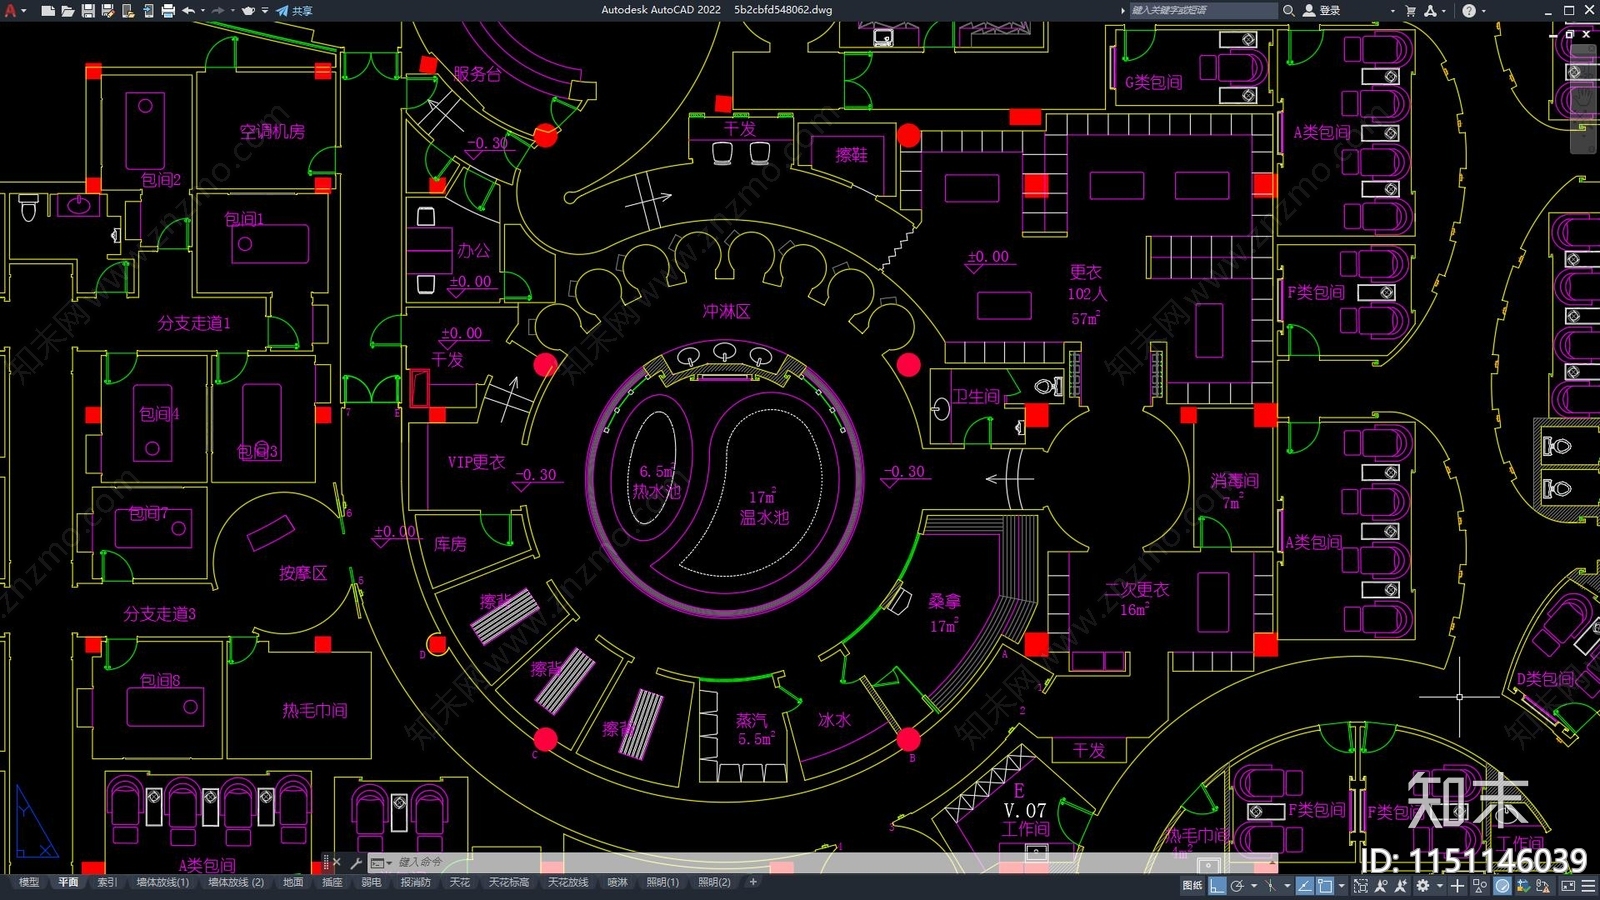
Task: Switch to the 天花标高 layout tab
Action: click(x=508, y=882)
